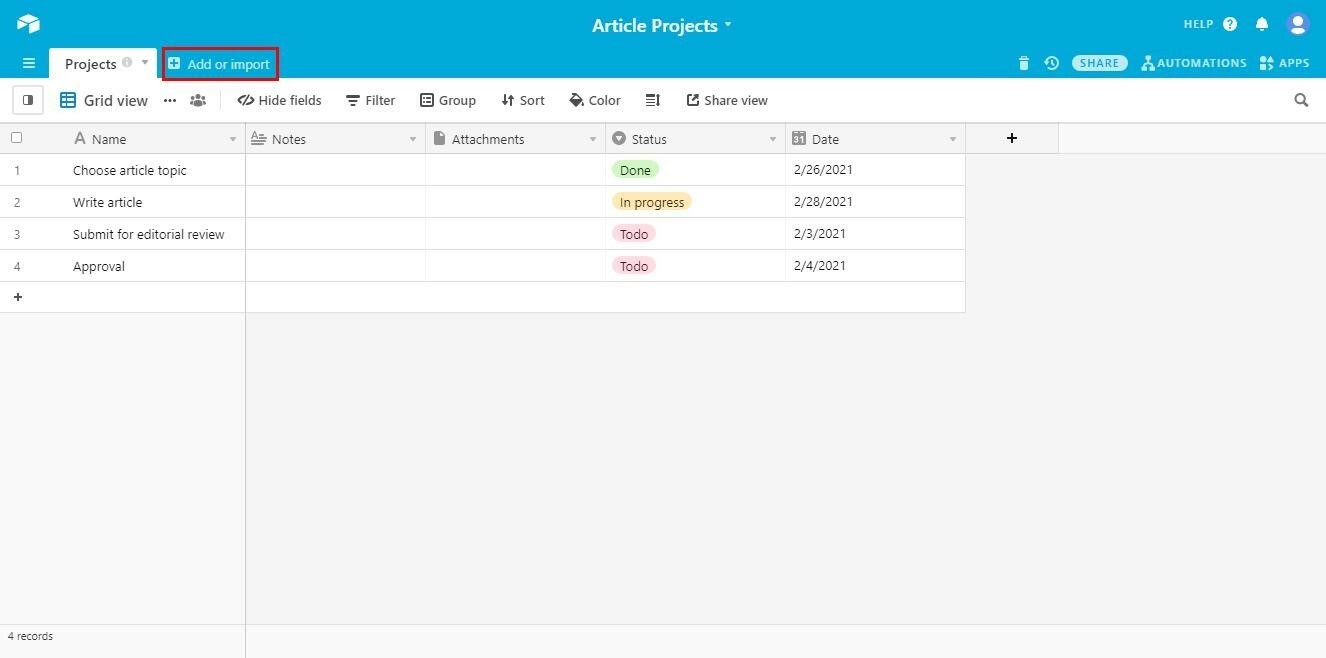The height and width of the screenshot is (658, 1326).
Task: Open Sort options
Action: pos(523,100)
